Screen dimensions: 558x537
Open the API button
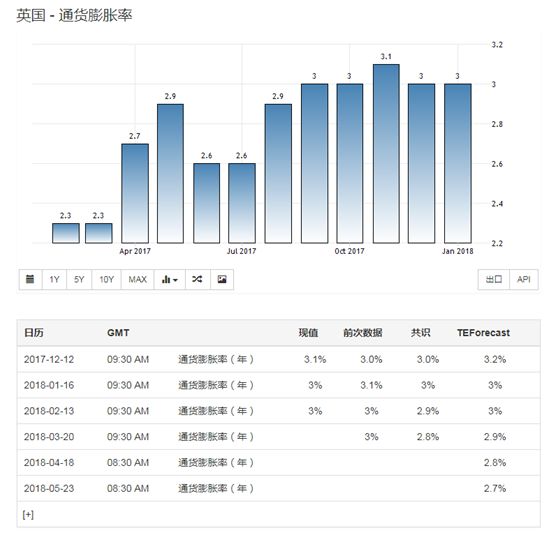(524, 280)
